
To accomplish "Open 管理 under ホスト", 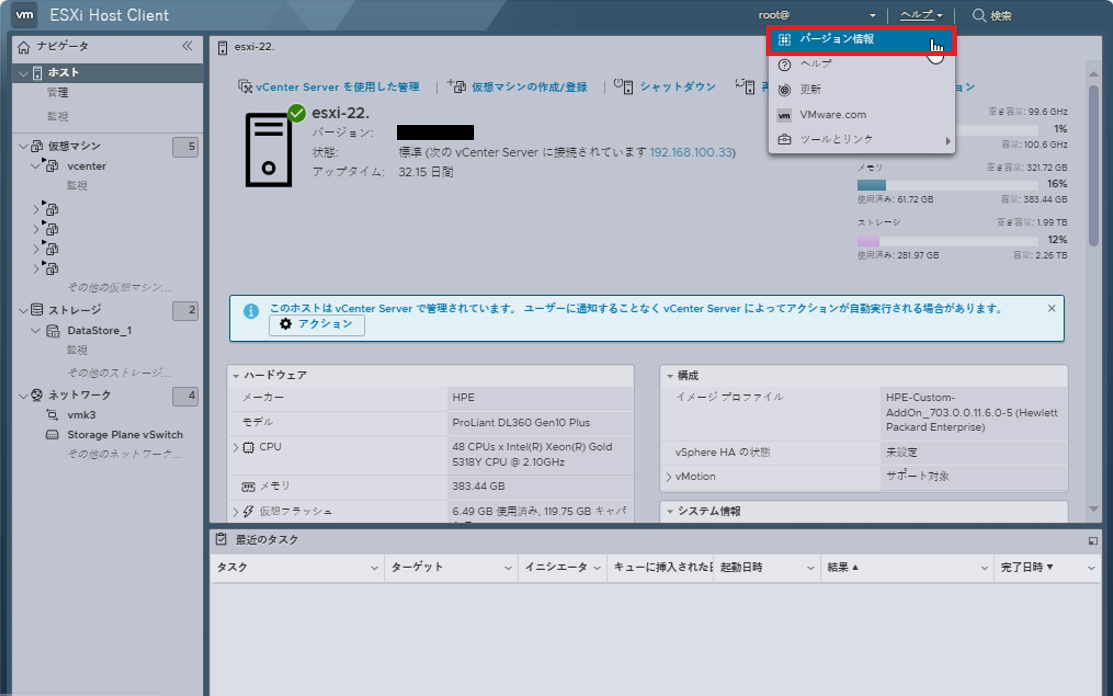I will click(57, 93).
